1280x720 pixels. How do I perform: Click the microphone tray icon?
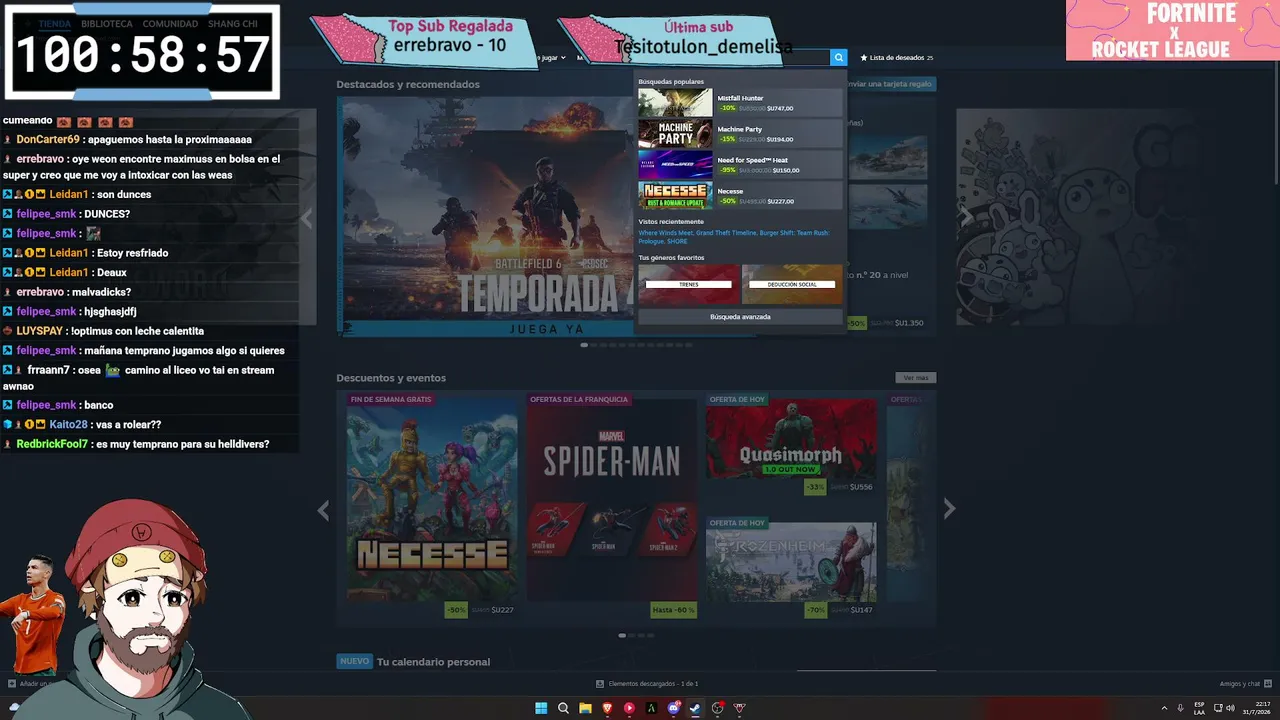[1180, 708]
